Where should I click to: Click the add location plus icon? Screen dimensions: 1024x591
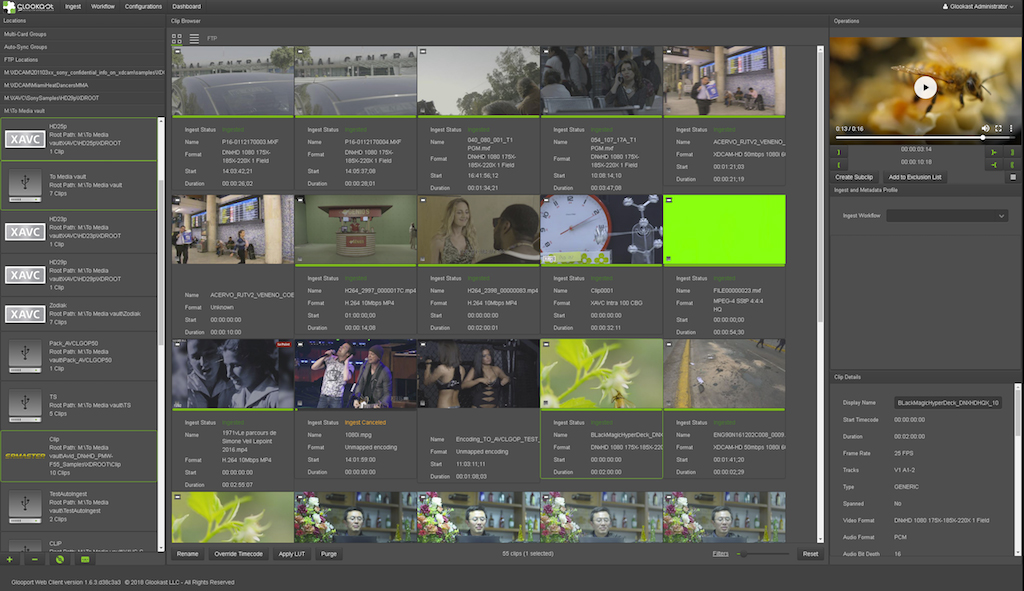coord(10,560)
